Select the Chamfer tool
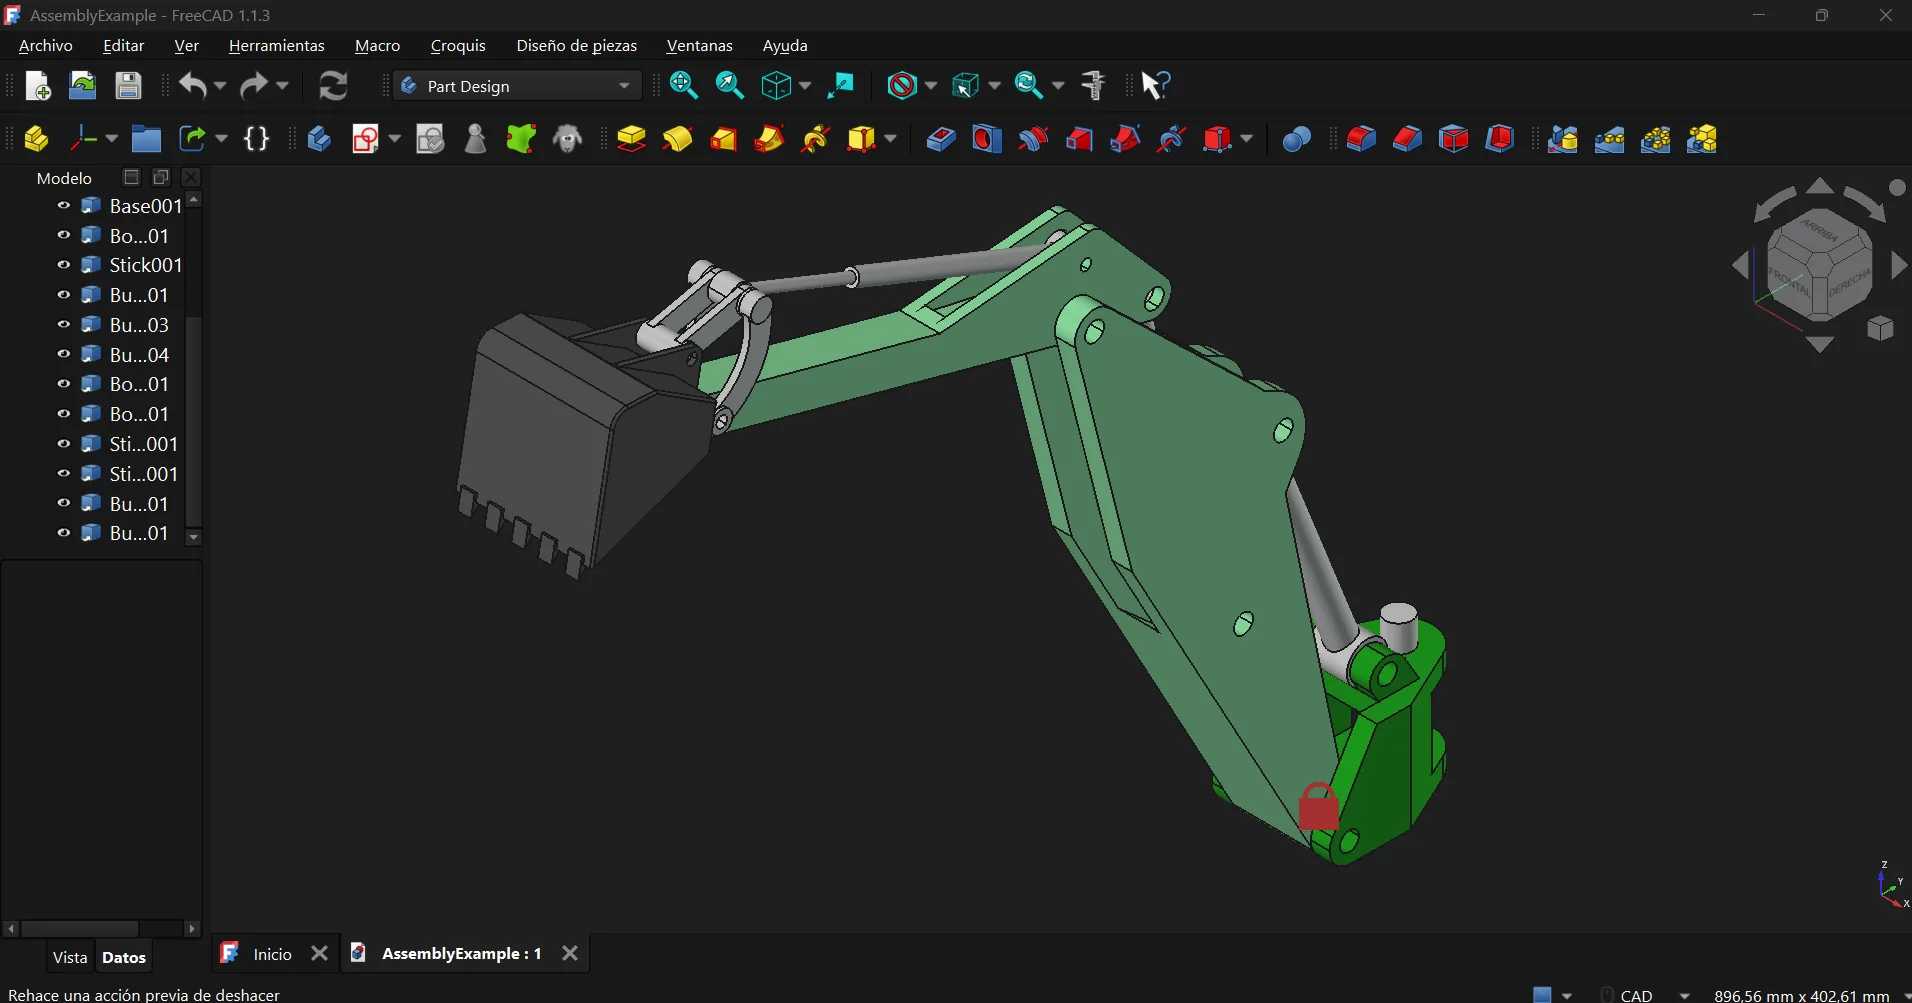The height and width of the screenshot is (1003, 1912). [x=1407, y=139]
